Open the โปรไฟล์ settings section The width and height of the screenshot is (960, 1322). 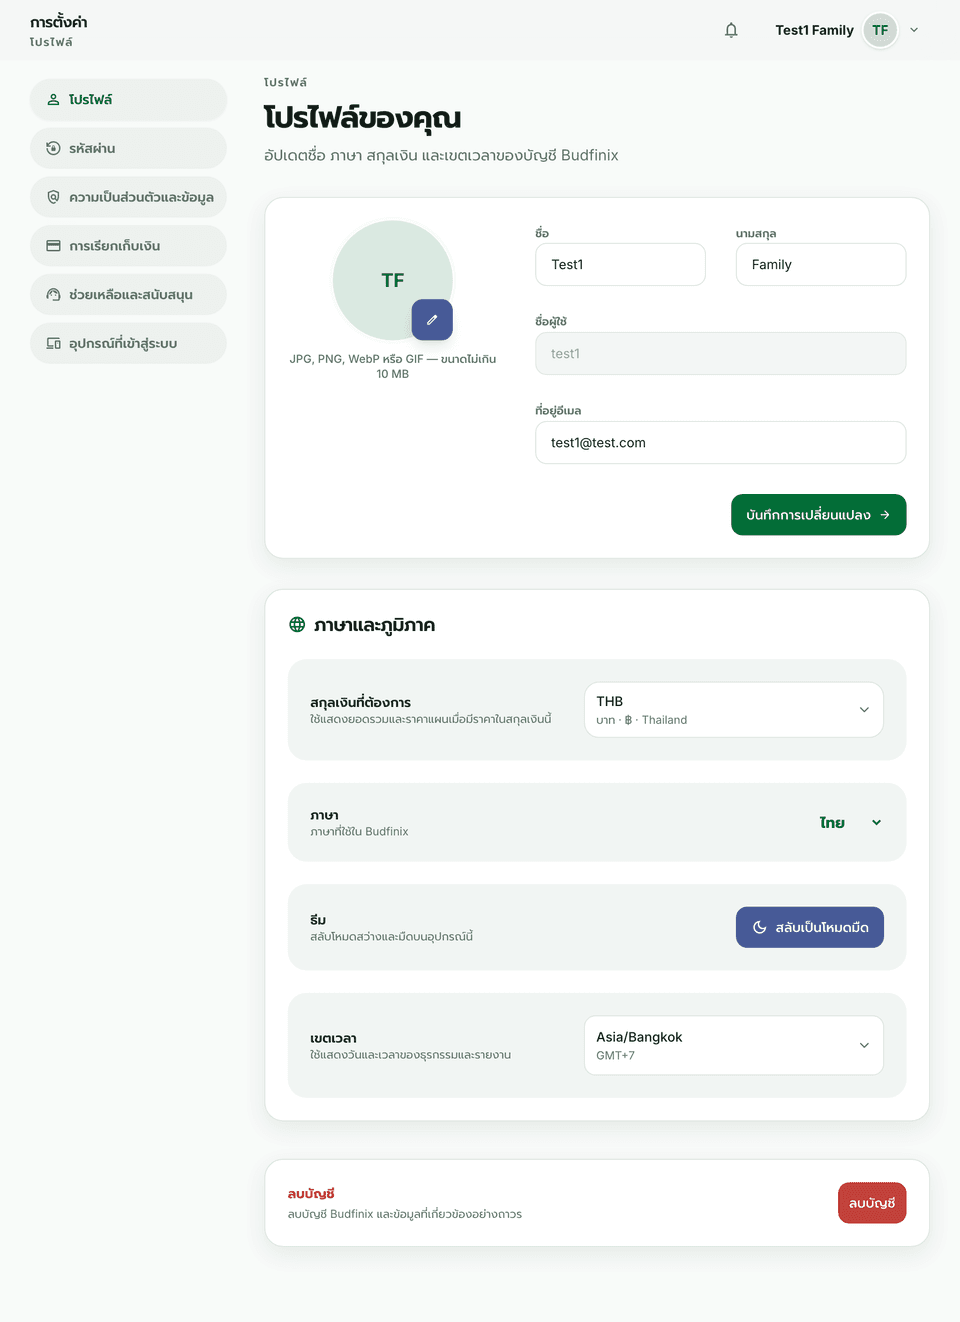coord(128,100)
